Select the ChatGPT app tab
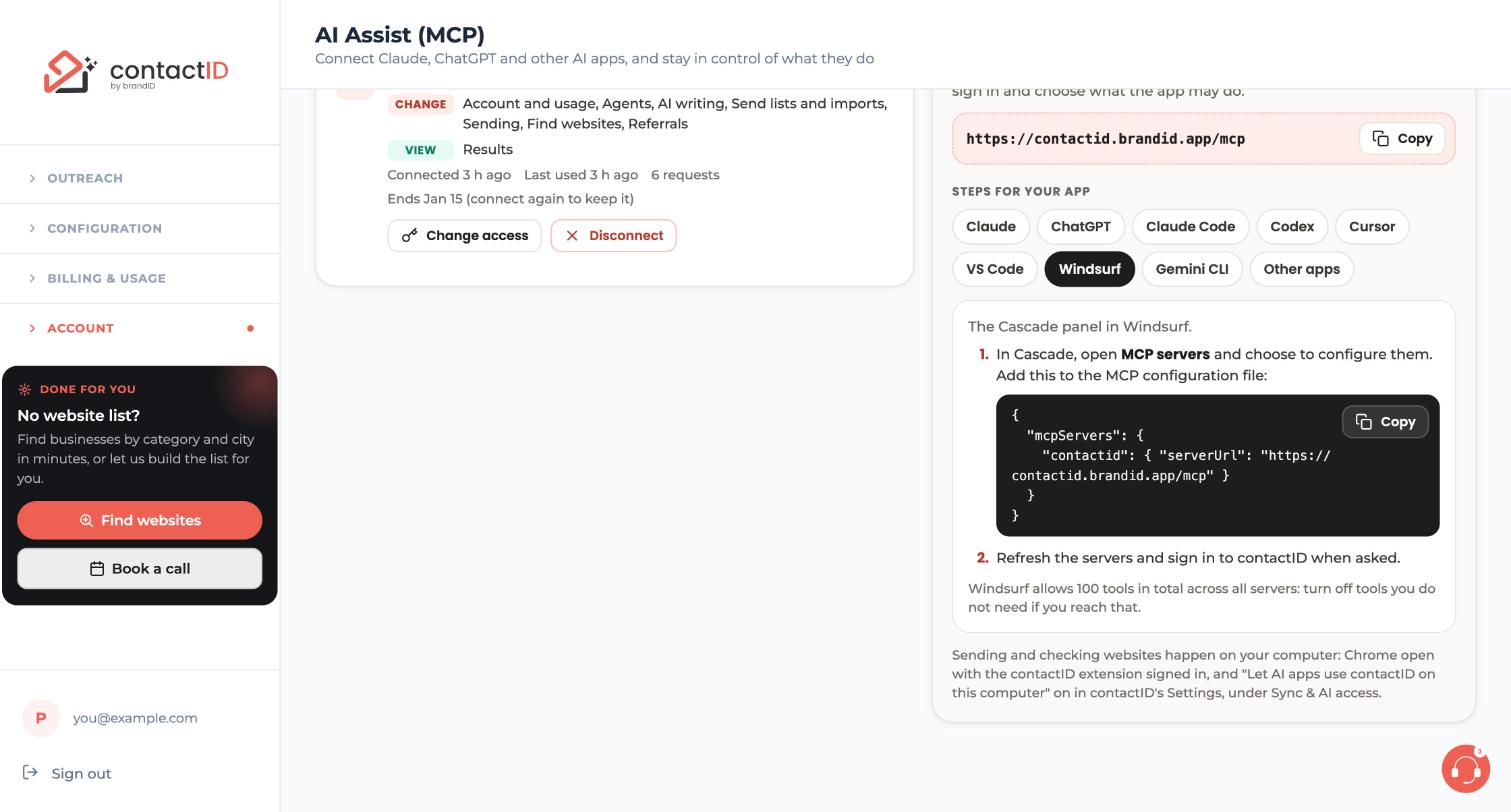This screenshot has width=1511, height=812. click(1081, 227)
